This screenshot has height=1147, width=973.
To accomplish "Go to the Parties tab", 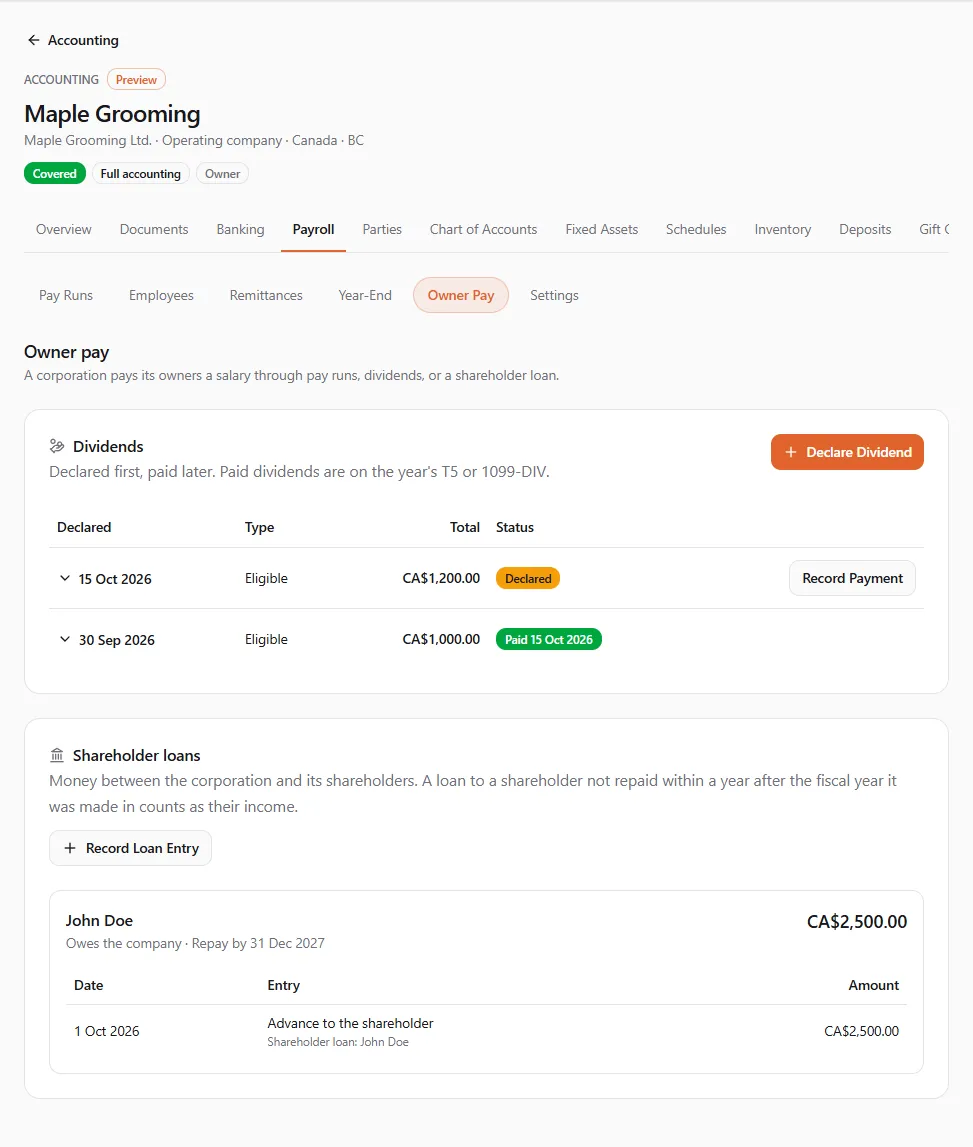I will (382, 230).
